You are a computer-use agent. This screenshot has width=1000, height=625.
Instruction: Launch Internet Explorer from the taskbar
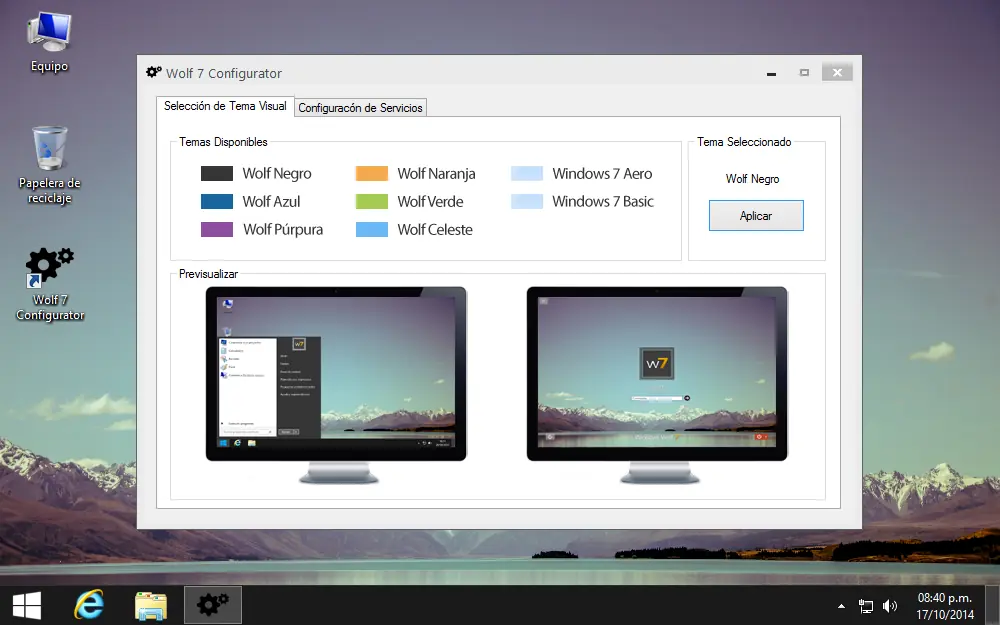click(x=89, y=605)
